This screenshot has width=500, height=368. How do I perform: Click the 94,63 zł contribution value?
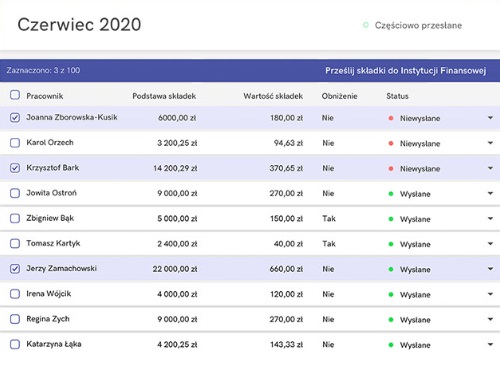tap(288, 143)
